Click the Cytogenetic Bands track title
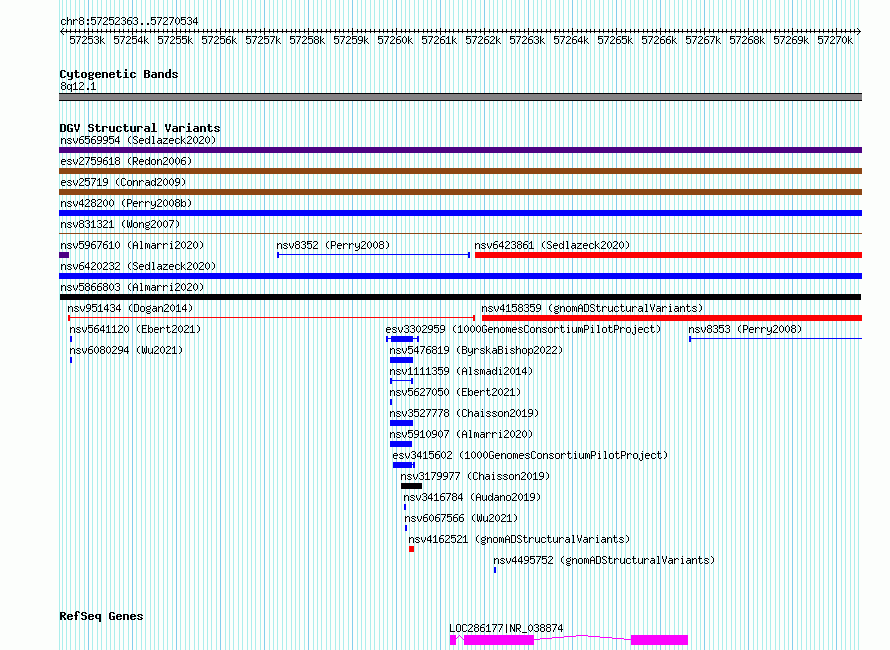The height and width of the screenshot is (650, 890). point(119,74)
